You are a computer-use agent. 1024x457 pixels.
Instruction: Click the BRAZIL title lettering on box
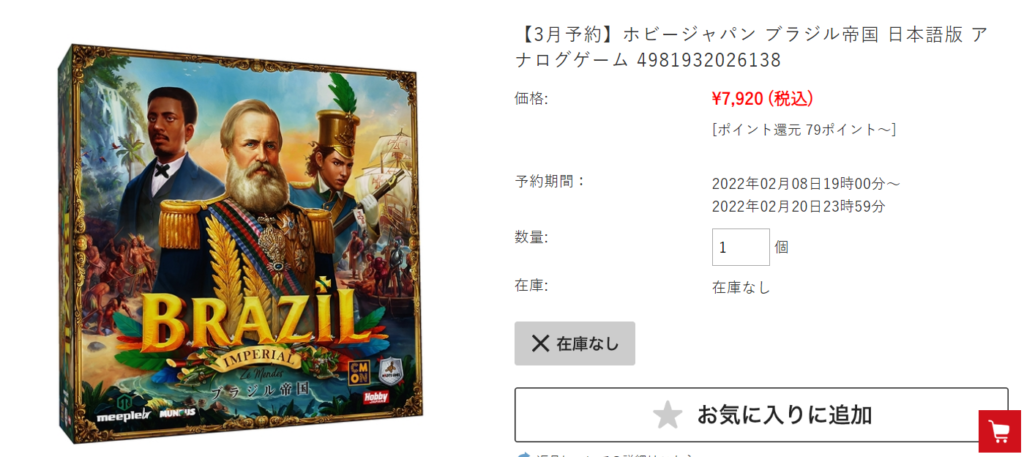(x=249, y=319)
